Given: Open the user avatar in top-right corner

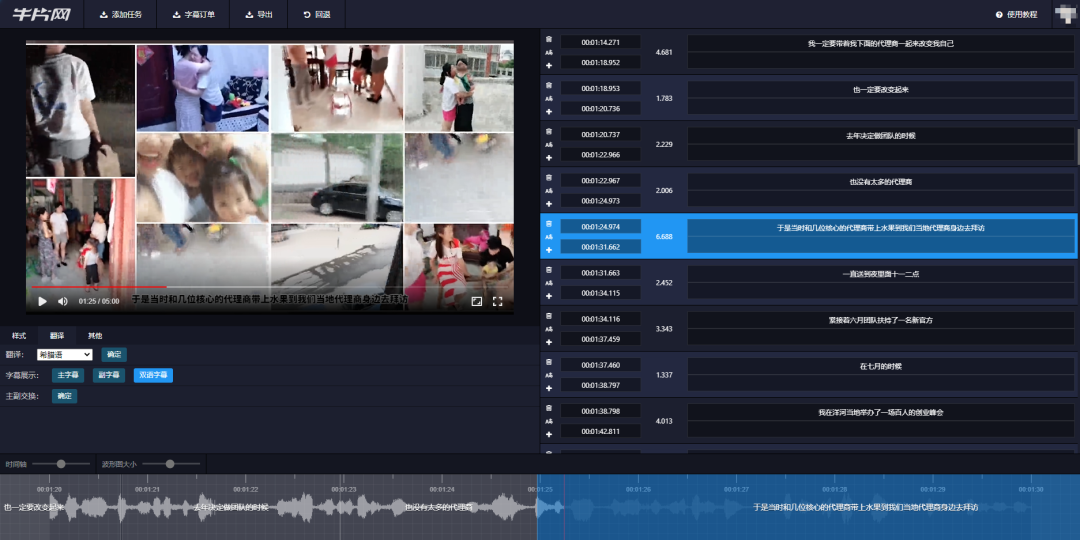Looking at the screenshot, I should [1065, 14].
